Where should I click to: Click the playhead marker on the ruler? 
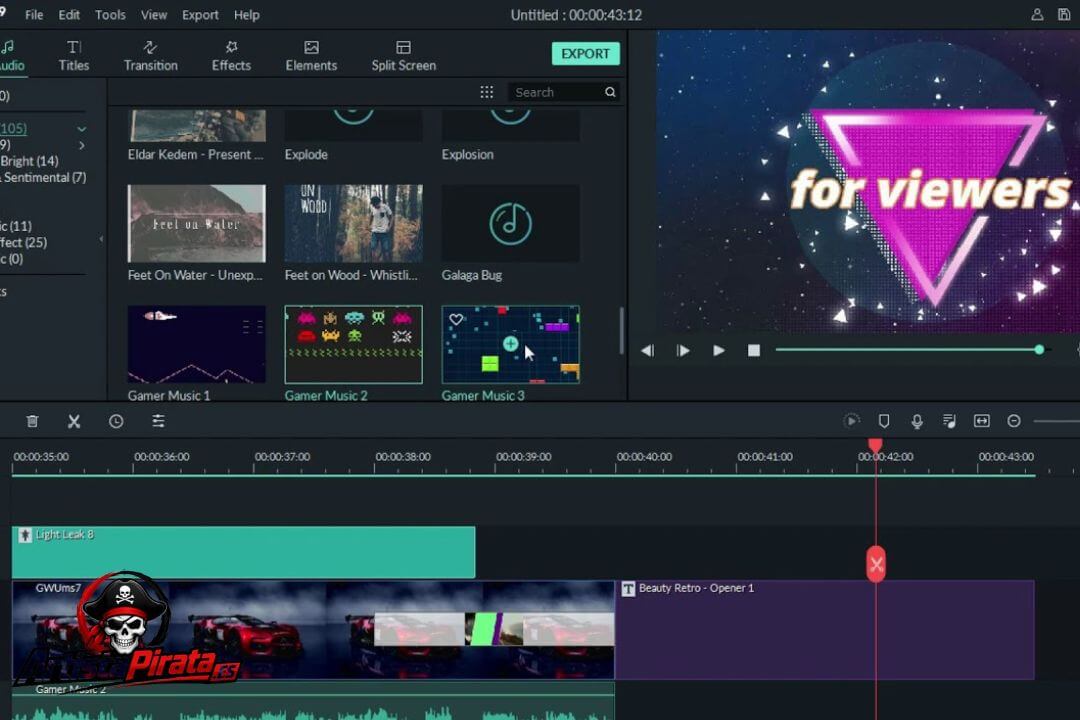coord(875,446)
